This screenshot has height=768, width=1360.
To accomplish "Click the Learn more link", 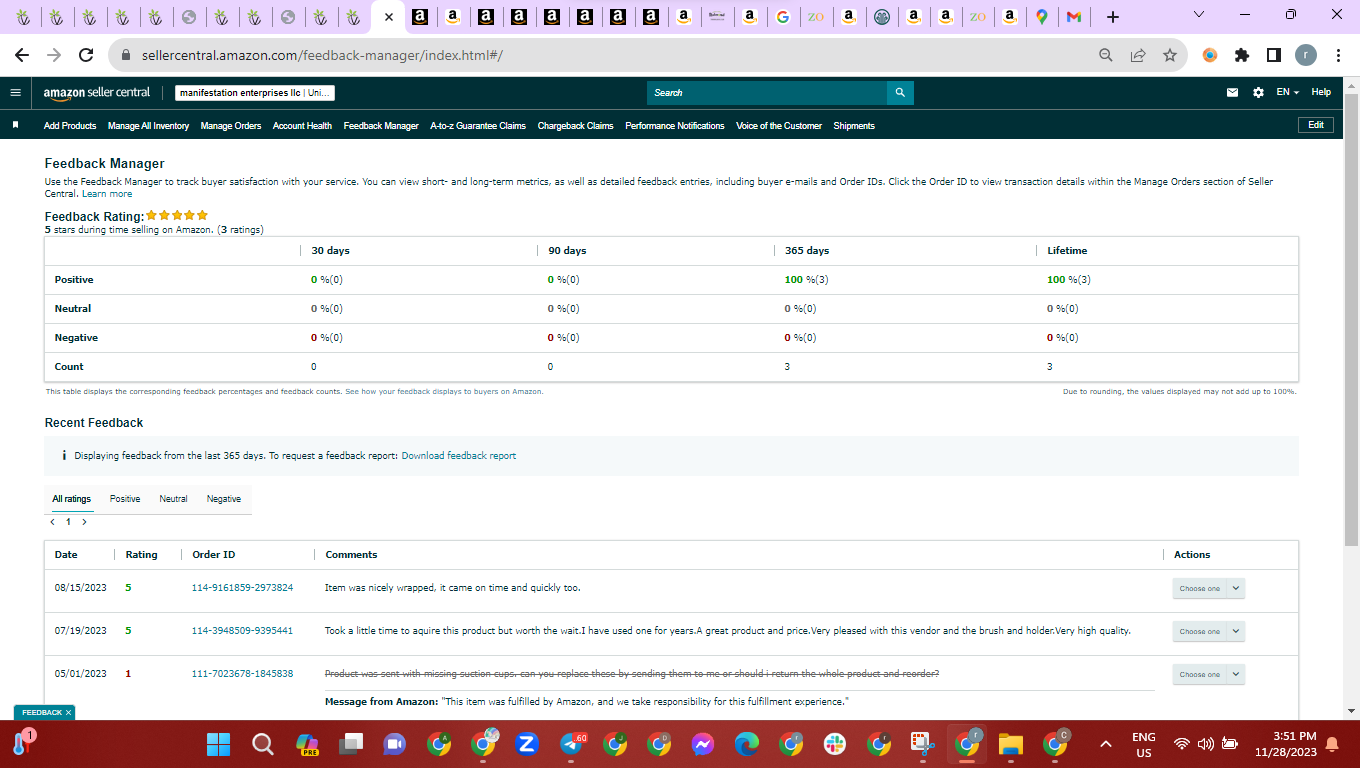I will click(107, 194).
